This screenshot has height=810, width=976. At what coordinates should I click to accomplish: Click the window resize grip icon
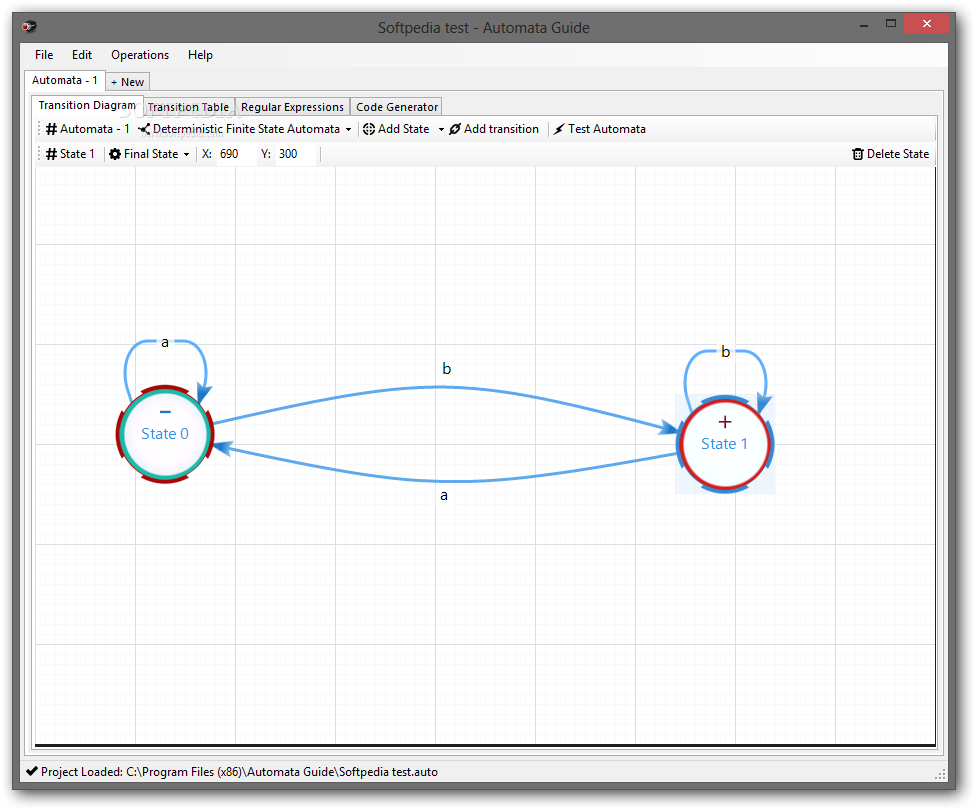[940, 774]
